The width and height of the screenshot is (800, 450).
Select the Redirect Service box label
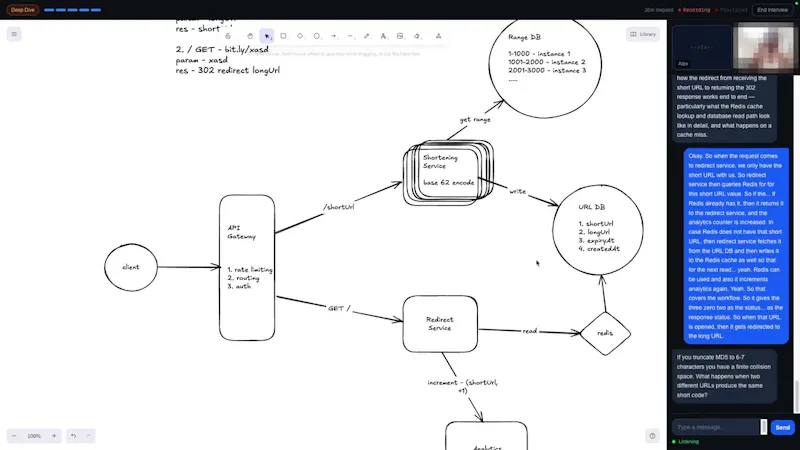click(x=439, y=323)
